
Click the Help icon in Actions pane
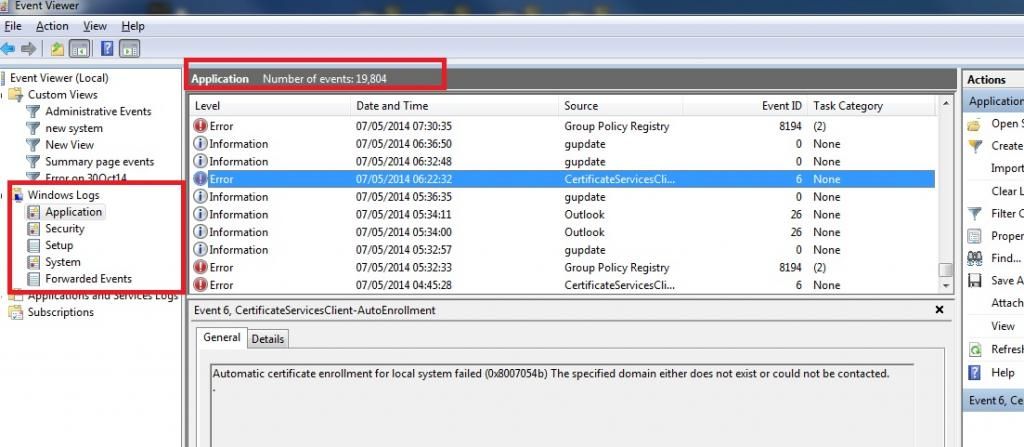(x=974, y=372)
